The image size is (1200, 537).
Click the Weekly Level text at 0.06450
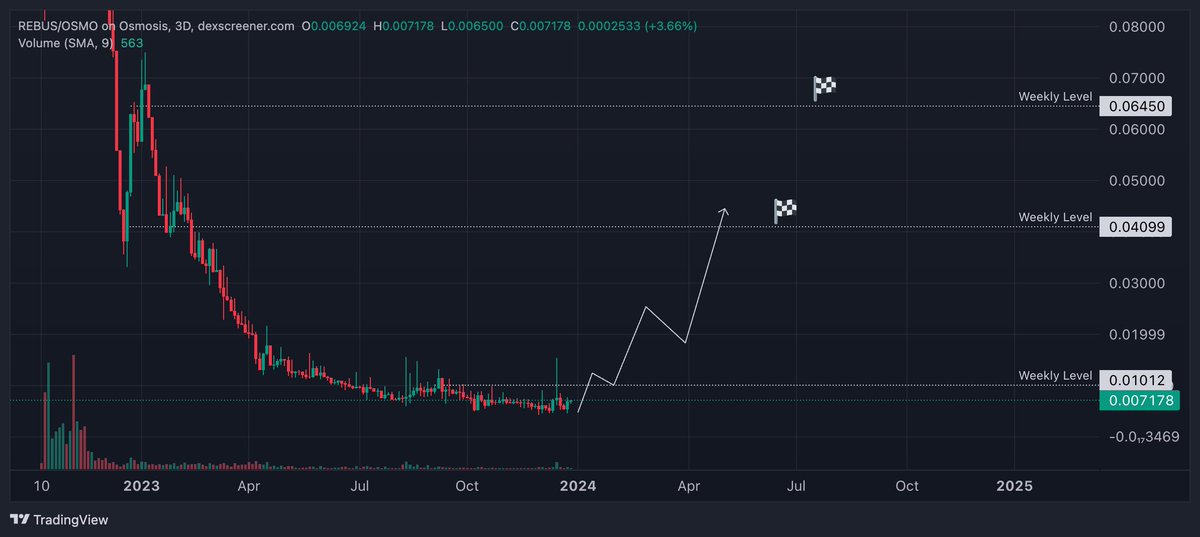1055,96
